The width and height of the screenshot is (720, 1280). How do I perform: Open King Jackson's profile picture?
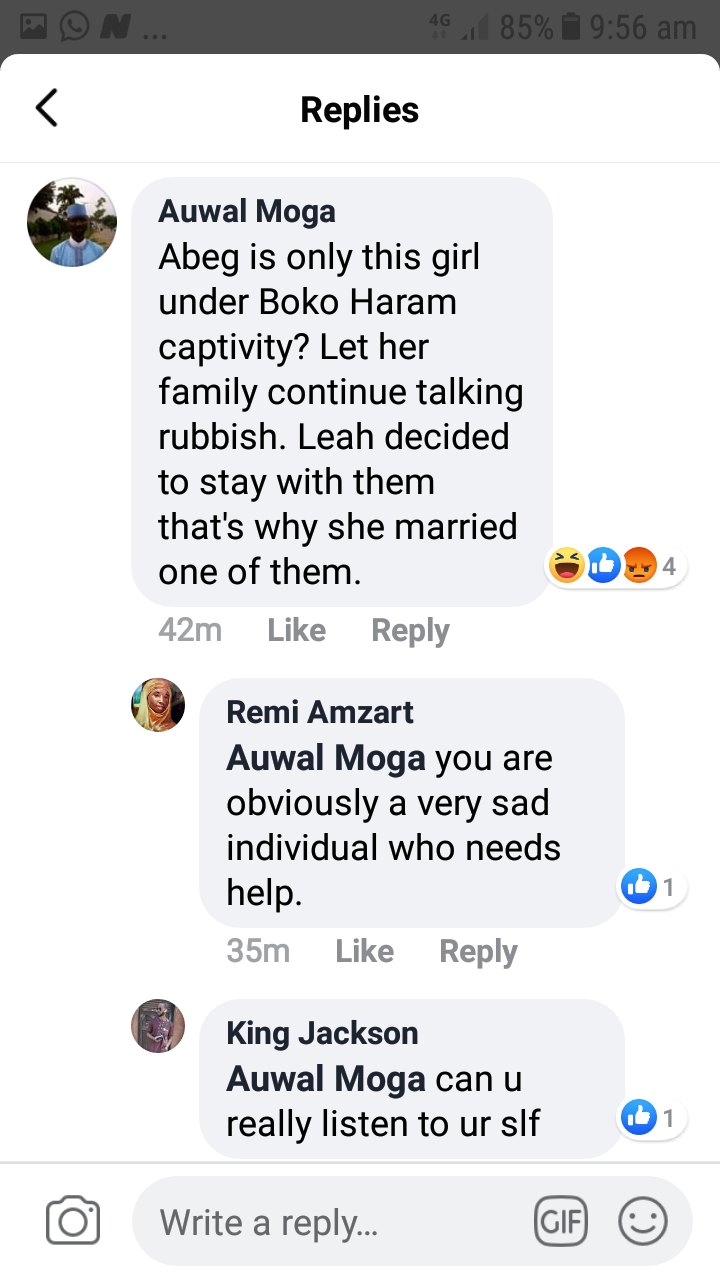click(x=158, y=1026)
